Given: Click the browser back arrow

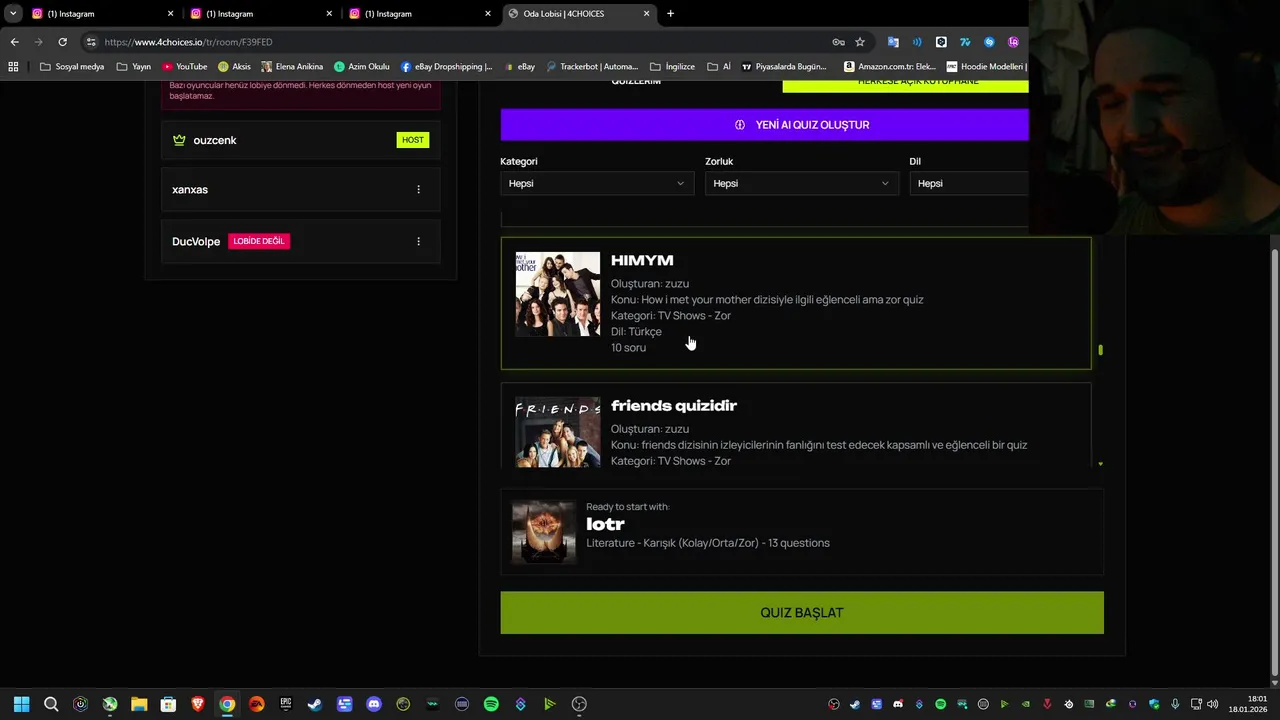Looking at the screenshot, I should (x=14, y=42).
